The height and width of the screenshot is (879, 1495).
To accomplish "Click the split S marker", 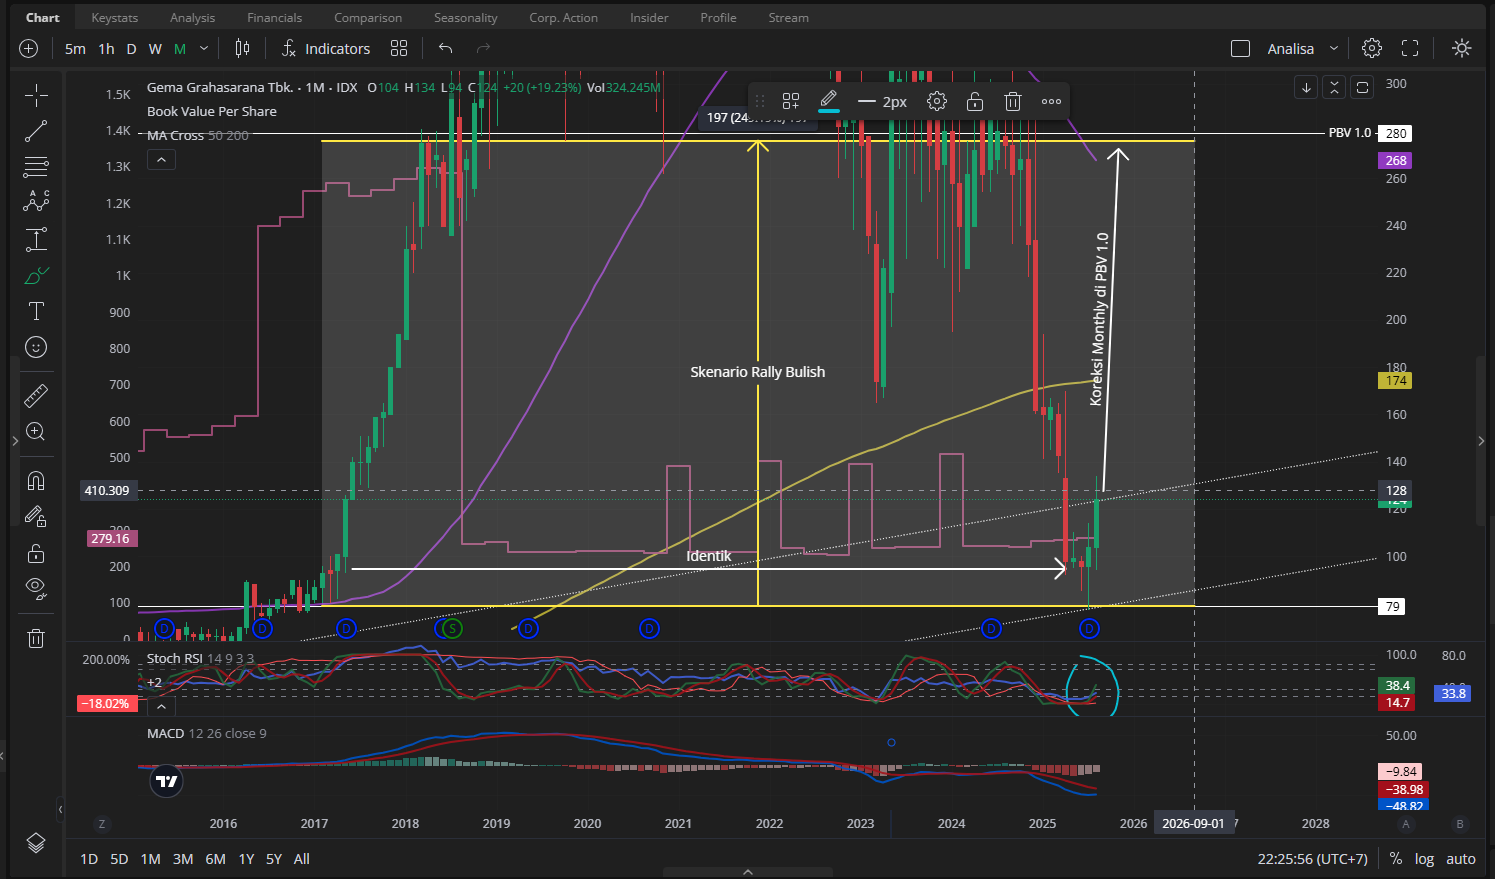I will point(453,628).
